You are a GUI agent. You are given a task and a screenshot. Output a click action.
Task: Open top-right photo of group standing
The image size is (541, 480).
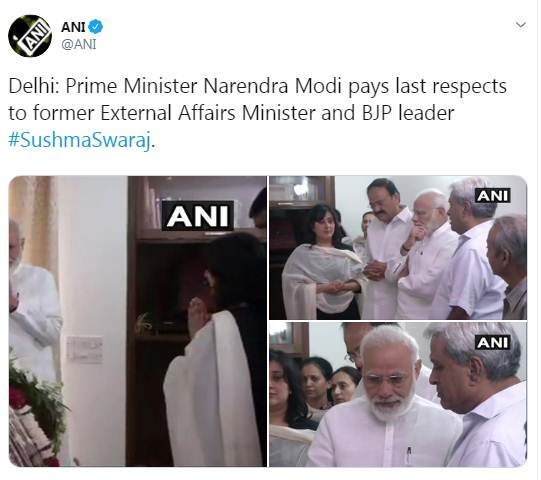(398, 248)
